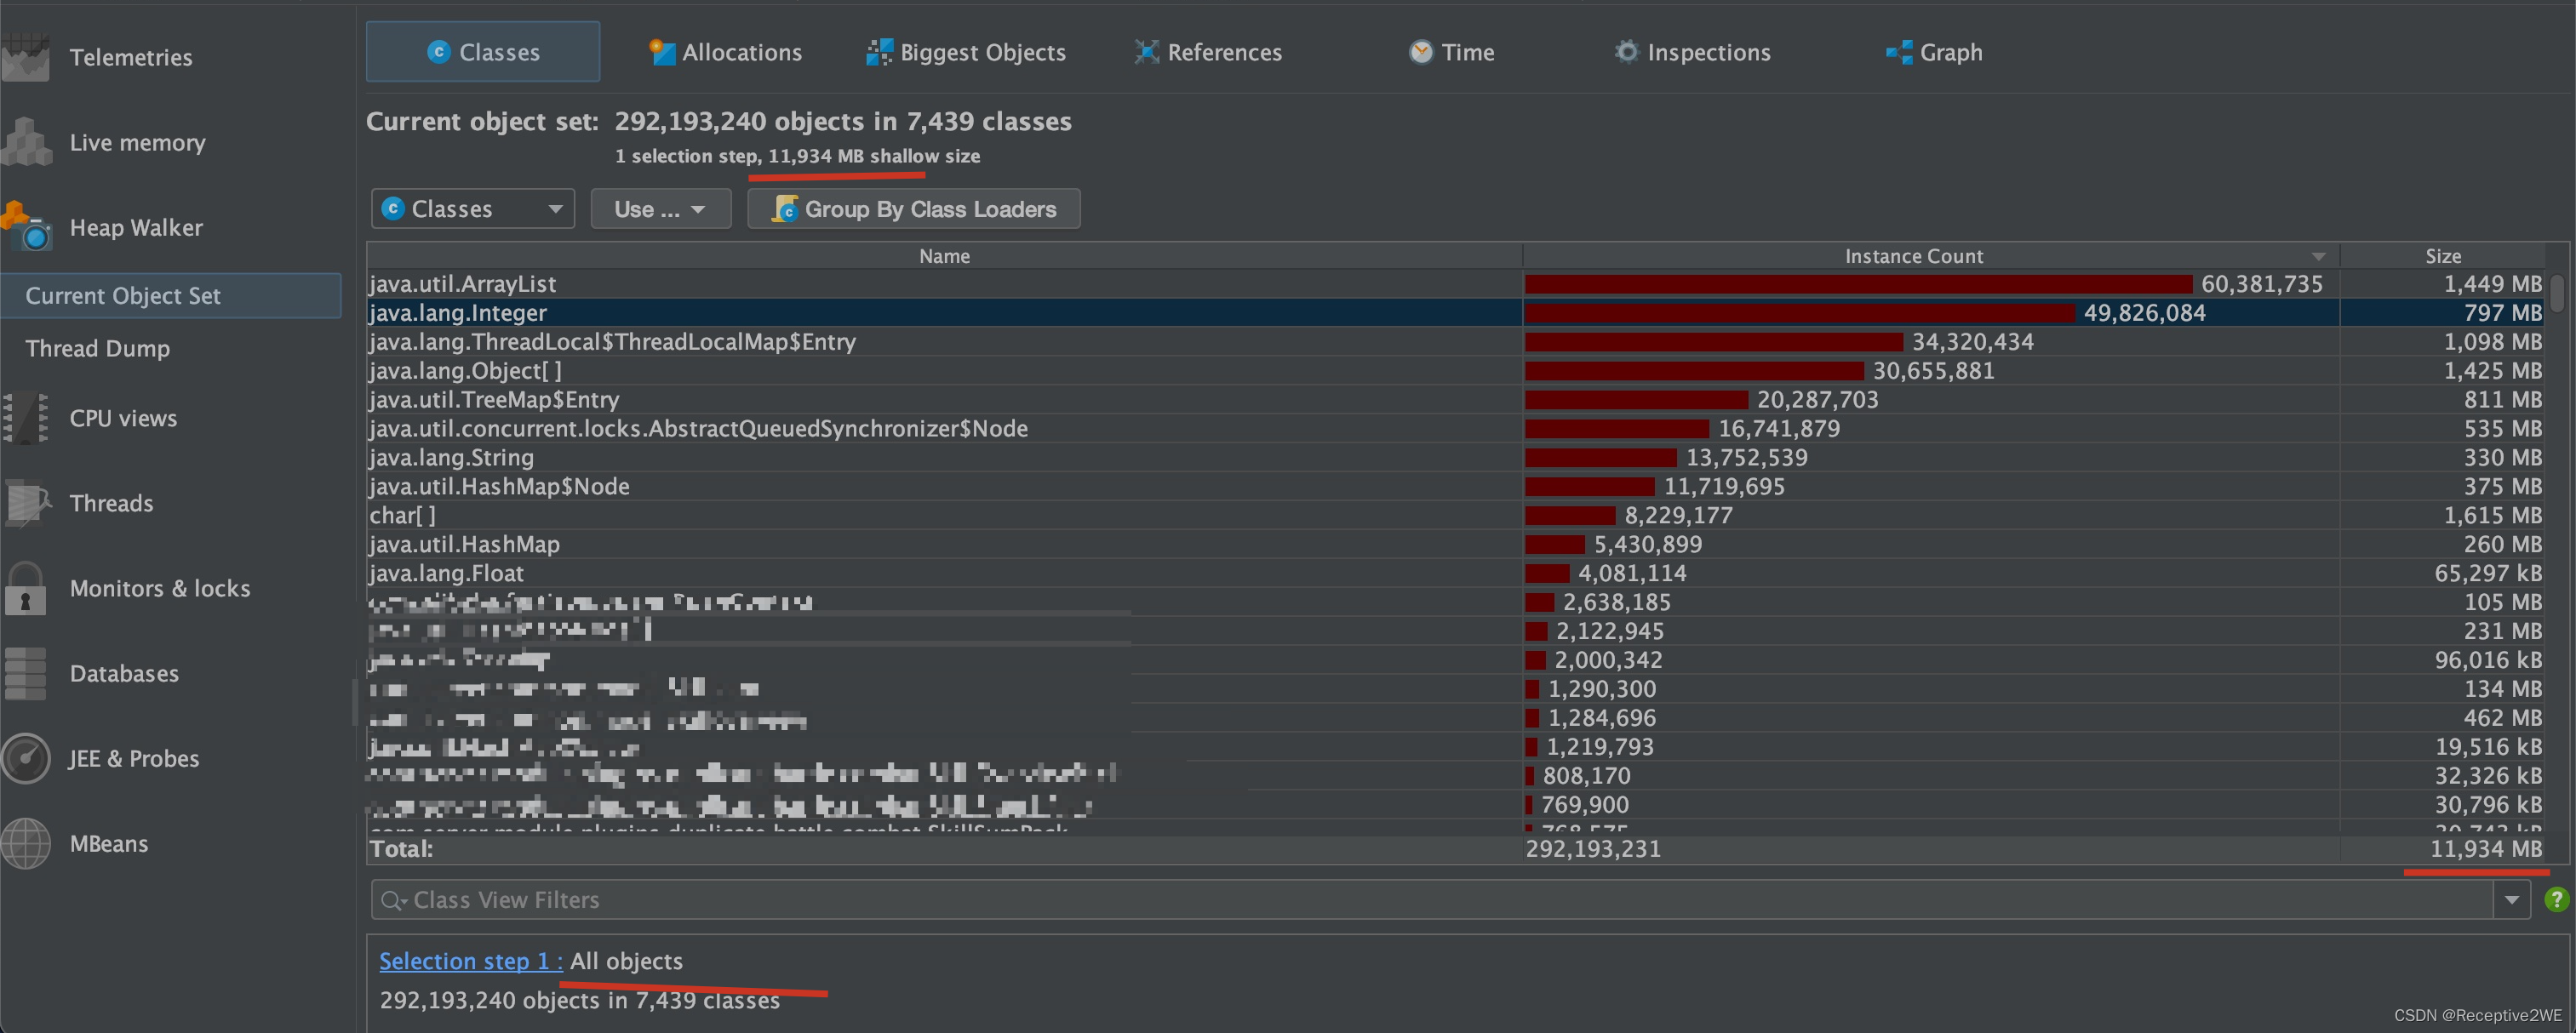Click the class loader icon on Group By button
The height and width of the screenshot is (1033, 2576).
coord(785,209)
